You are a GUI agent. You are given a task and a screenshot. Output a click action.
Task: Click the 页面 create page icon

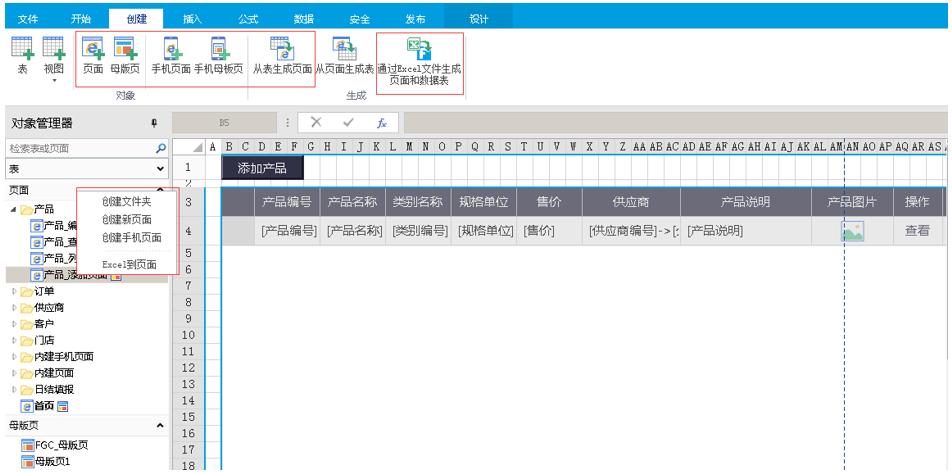click(x=93, y=48)
